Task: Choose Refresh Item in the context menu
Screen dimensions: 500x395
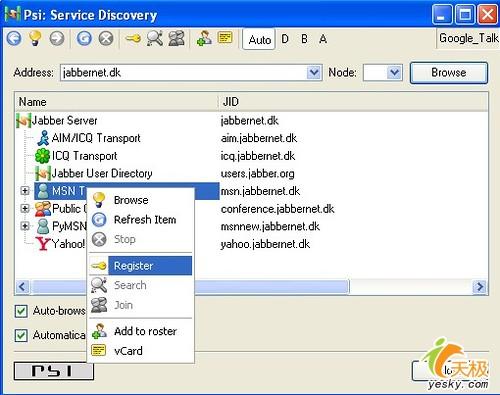Action: tap(140, 220)
